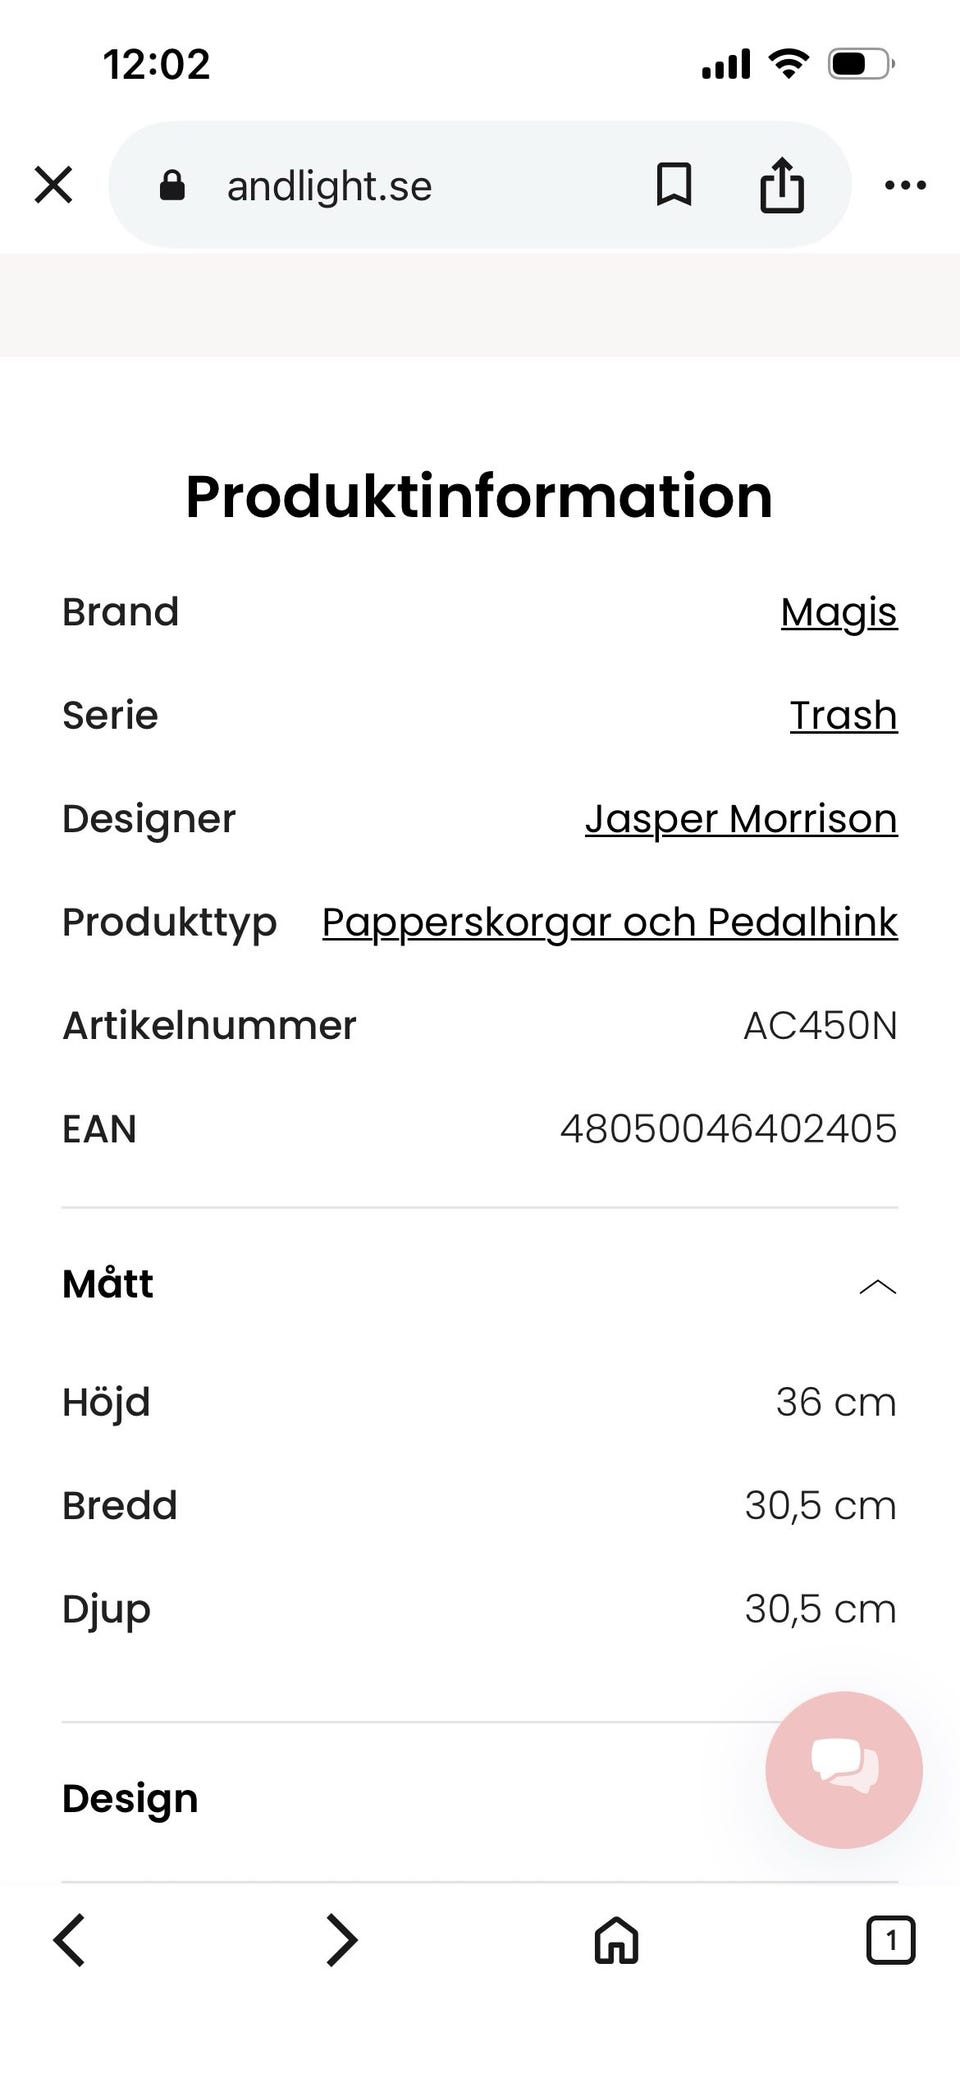Open the tabs counter button
Viewport: 960px width, 2078px height.
889,1940
